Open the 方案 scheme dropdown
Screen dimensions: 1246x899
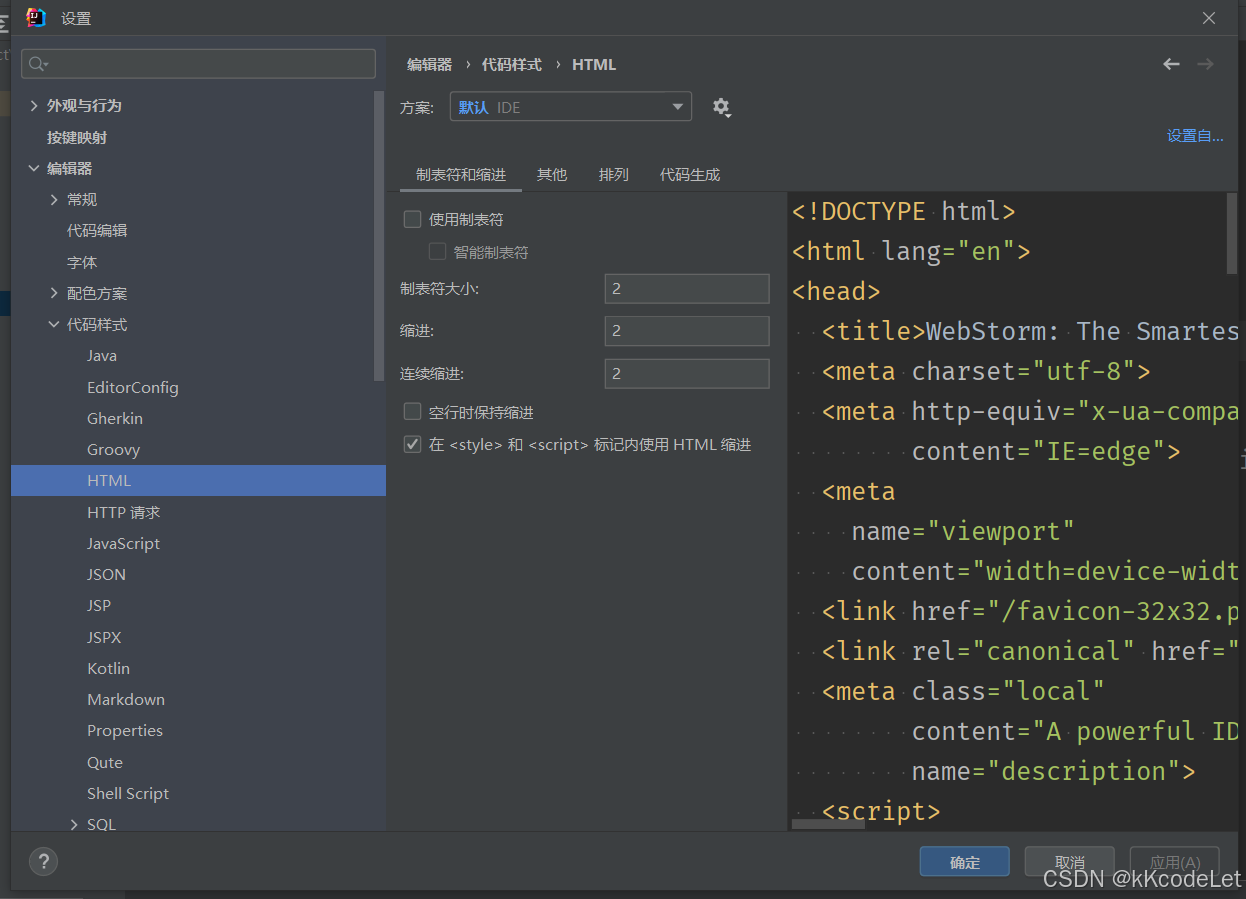570,107
